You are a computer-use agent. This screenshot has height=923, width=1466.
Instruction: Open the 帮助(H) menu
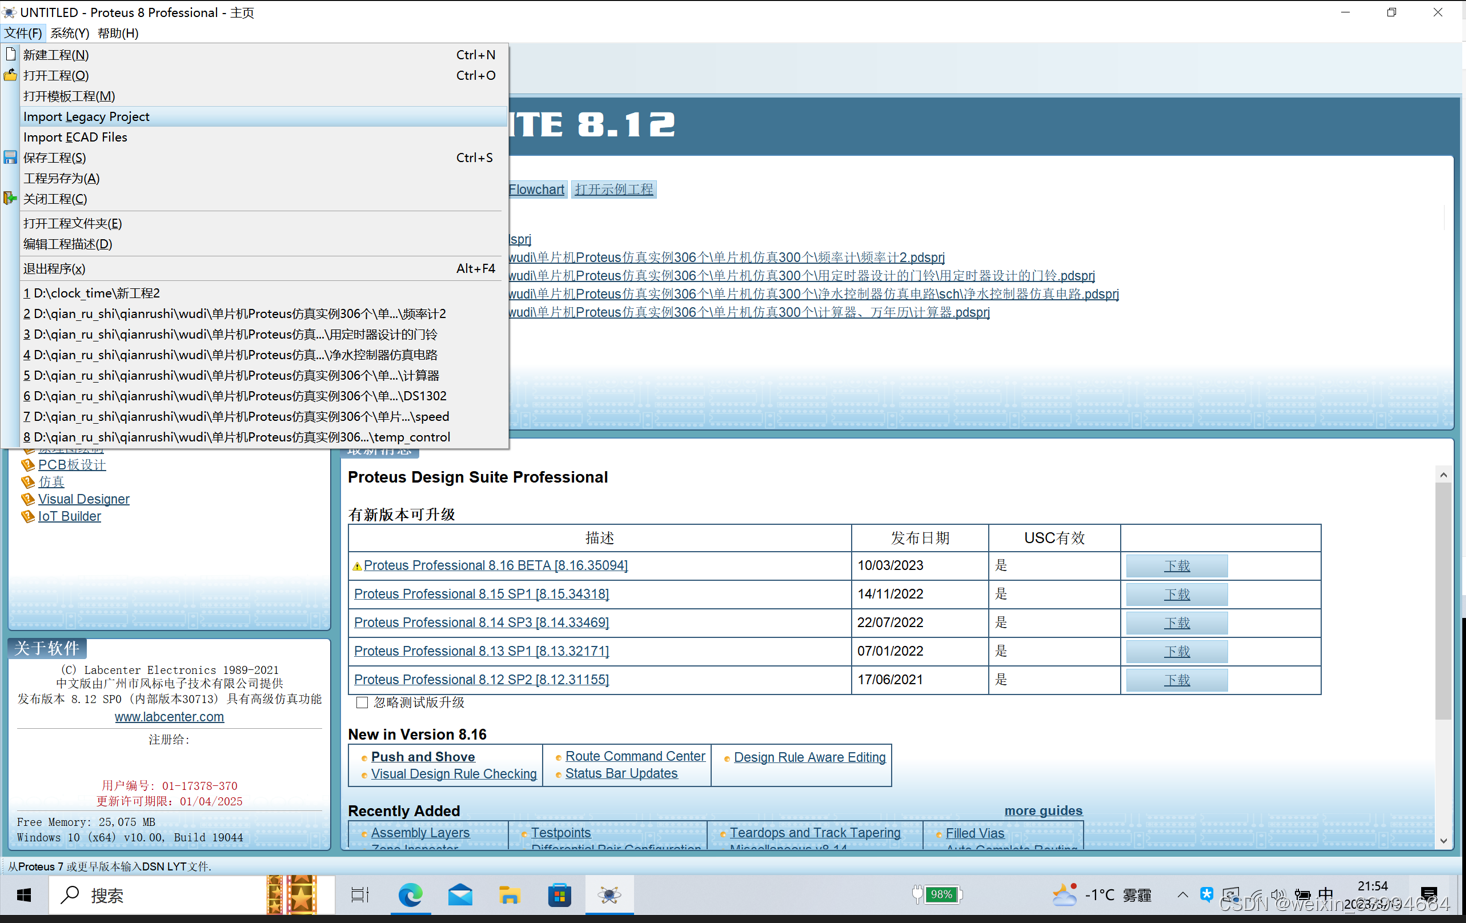click(118, 33)
